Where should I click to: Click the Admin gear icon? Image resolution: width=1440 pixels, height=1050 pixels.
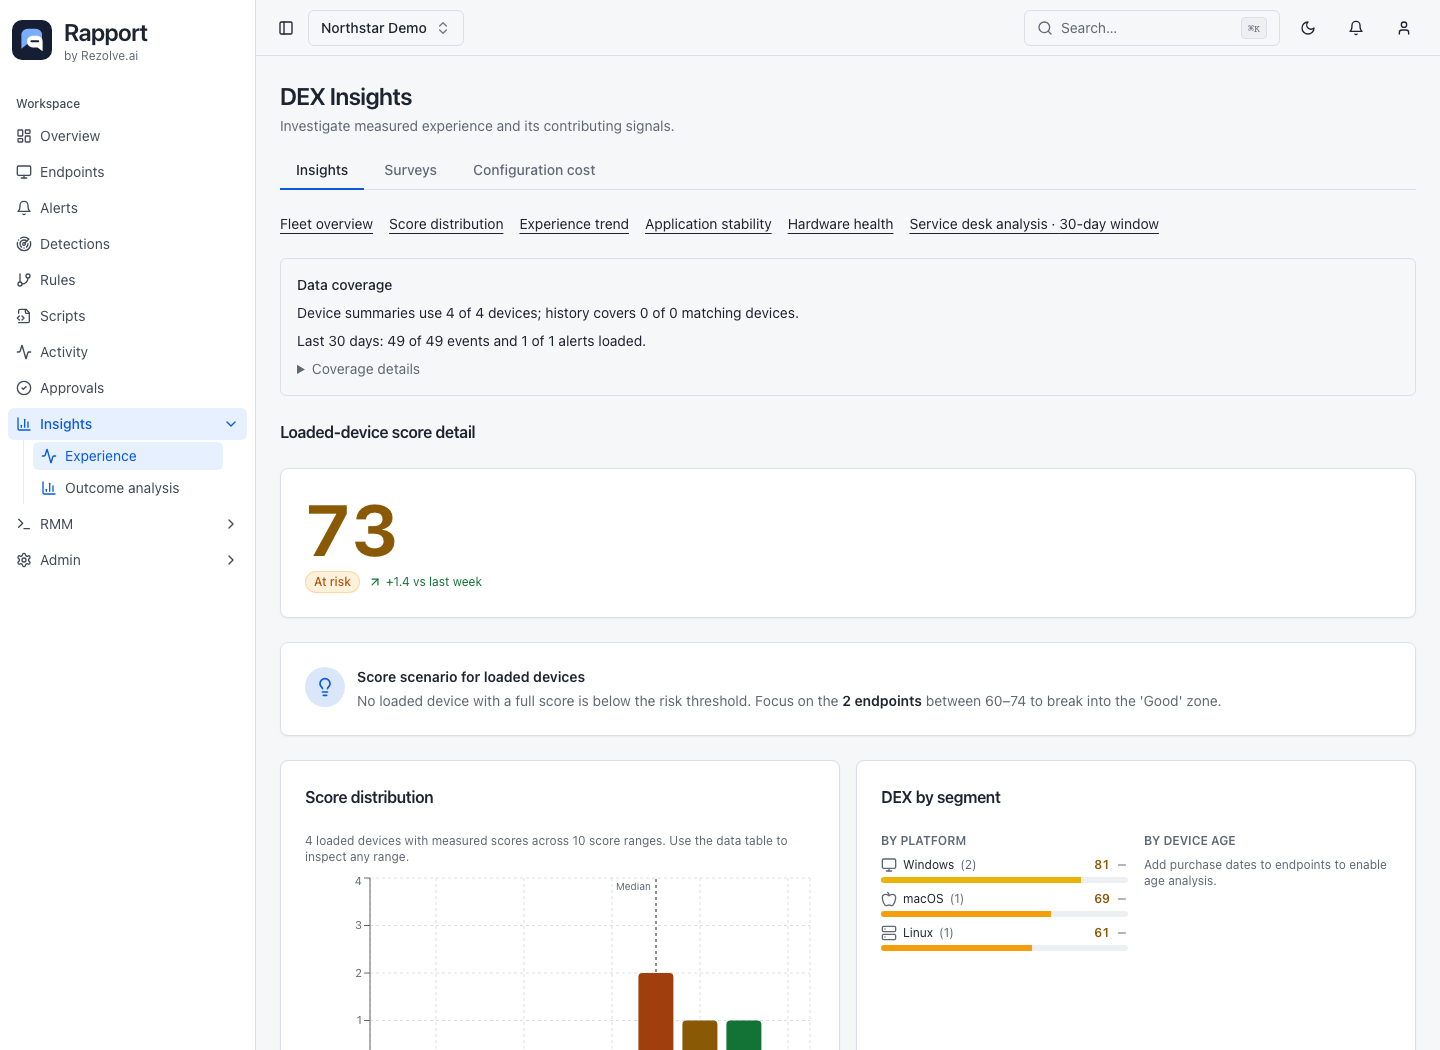[x=24, y=560]
